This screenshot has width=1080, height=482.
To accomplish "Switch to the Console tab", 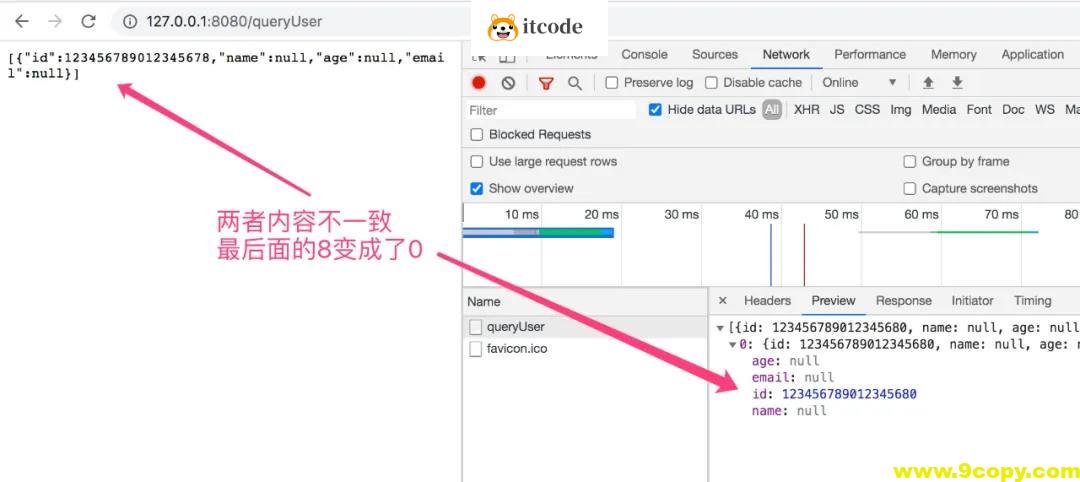I will point(644,55).
